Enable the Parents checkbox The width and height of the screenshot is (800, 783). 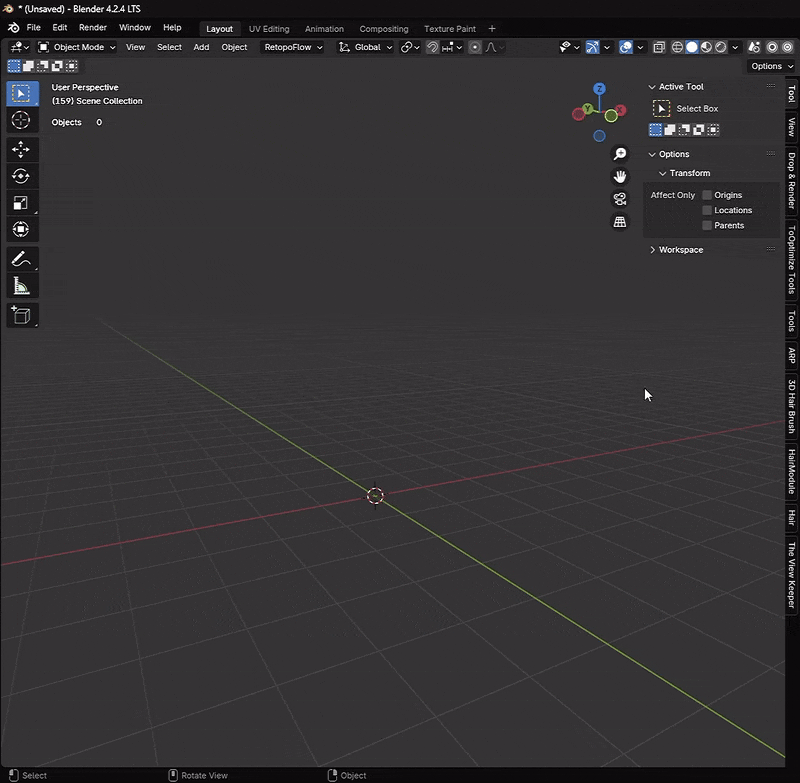707,225
